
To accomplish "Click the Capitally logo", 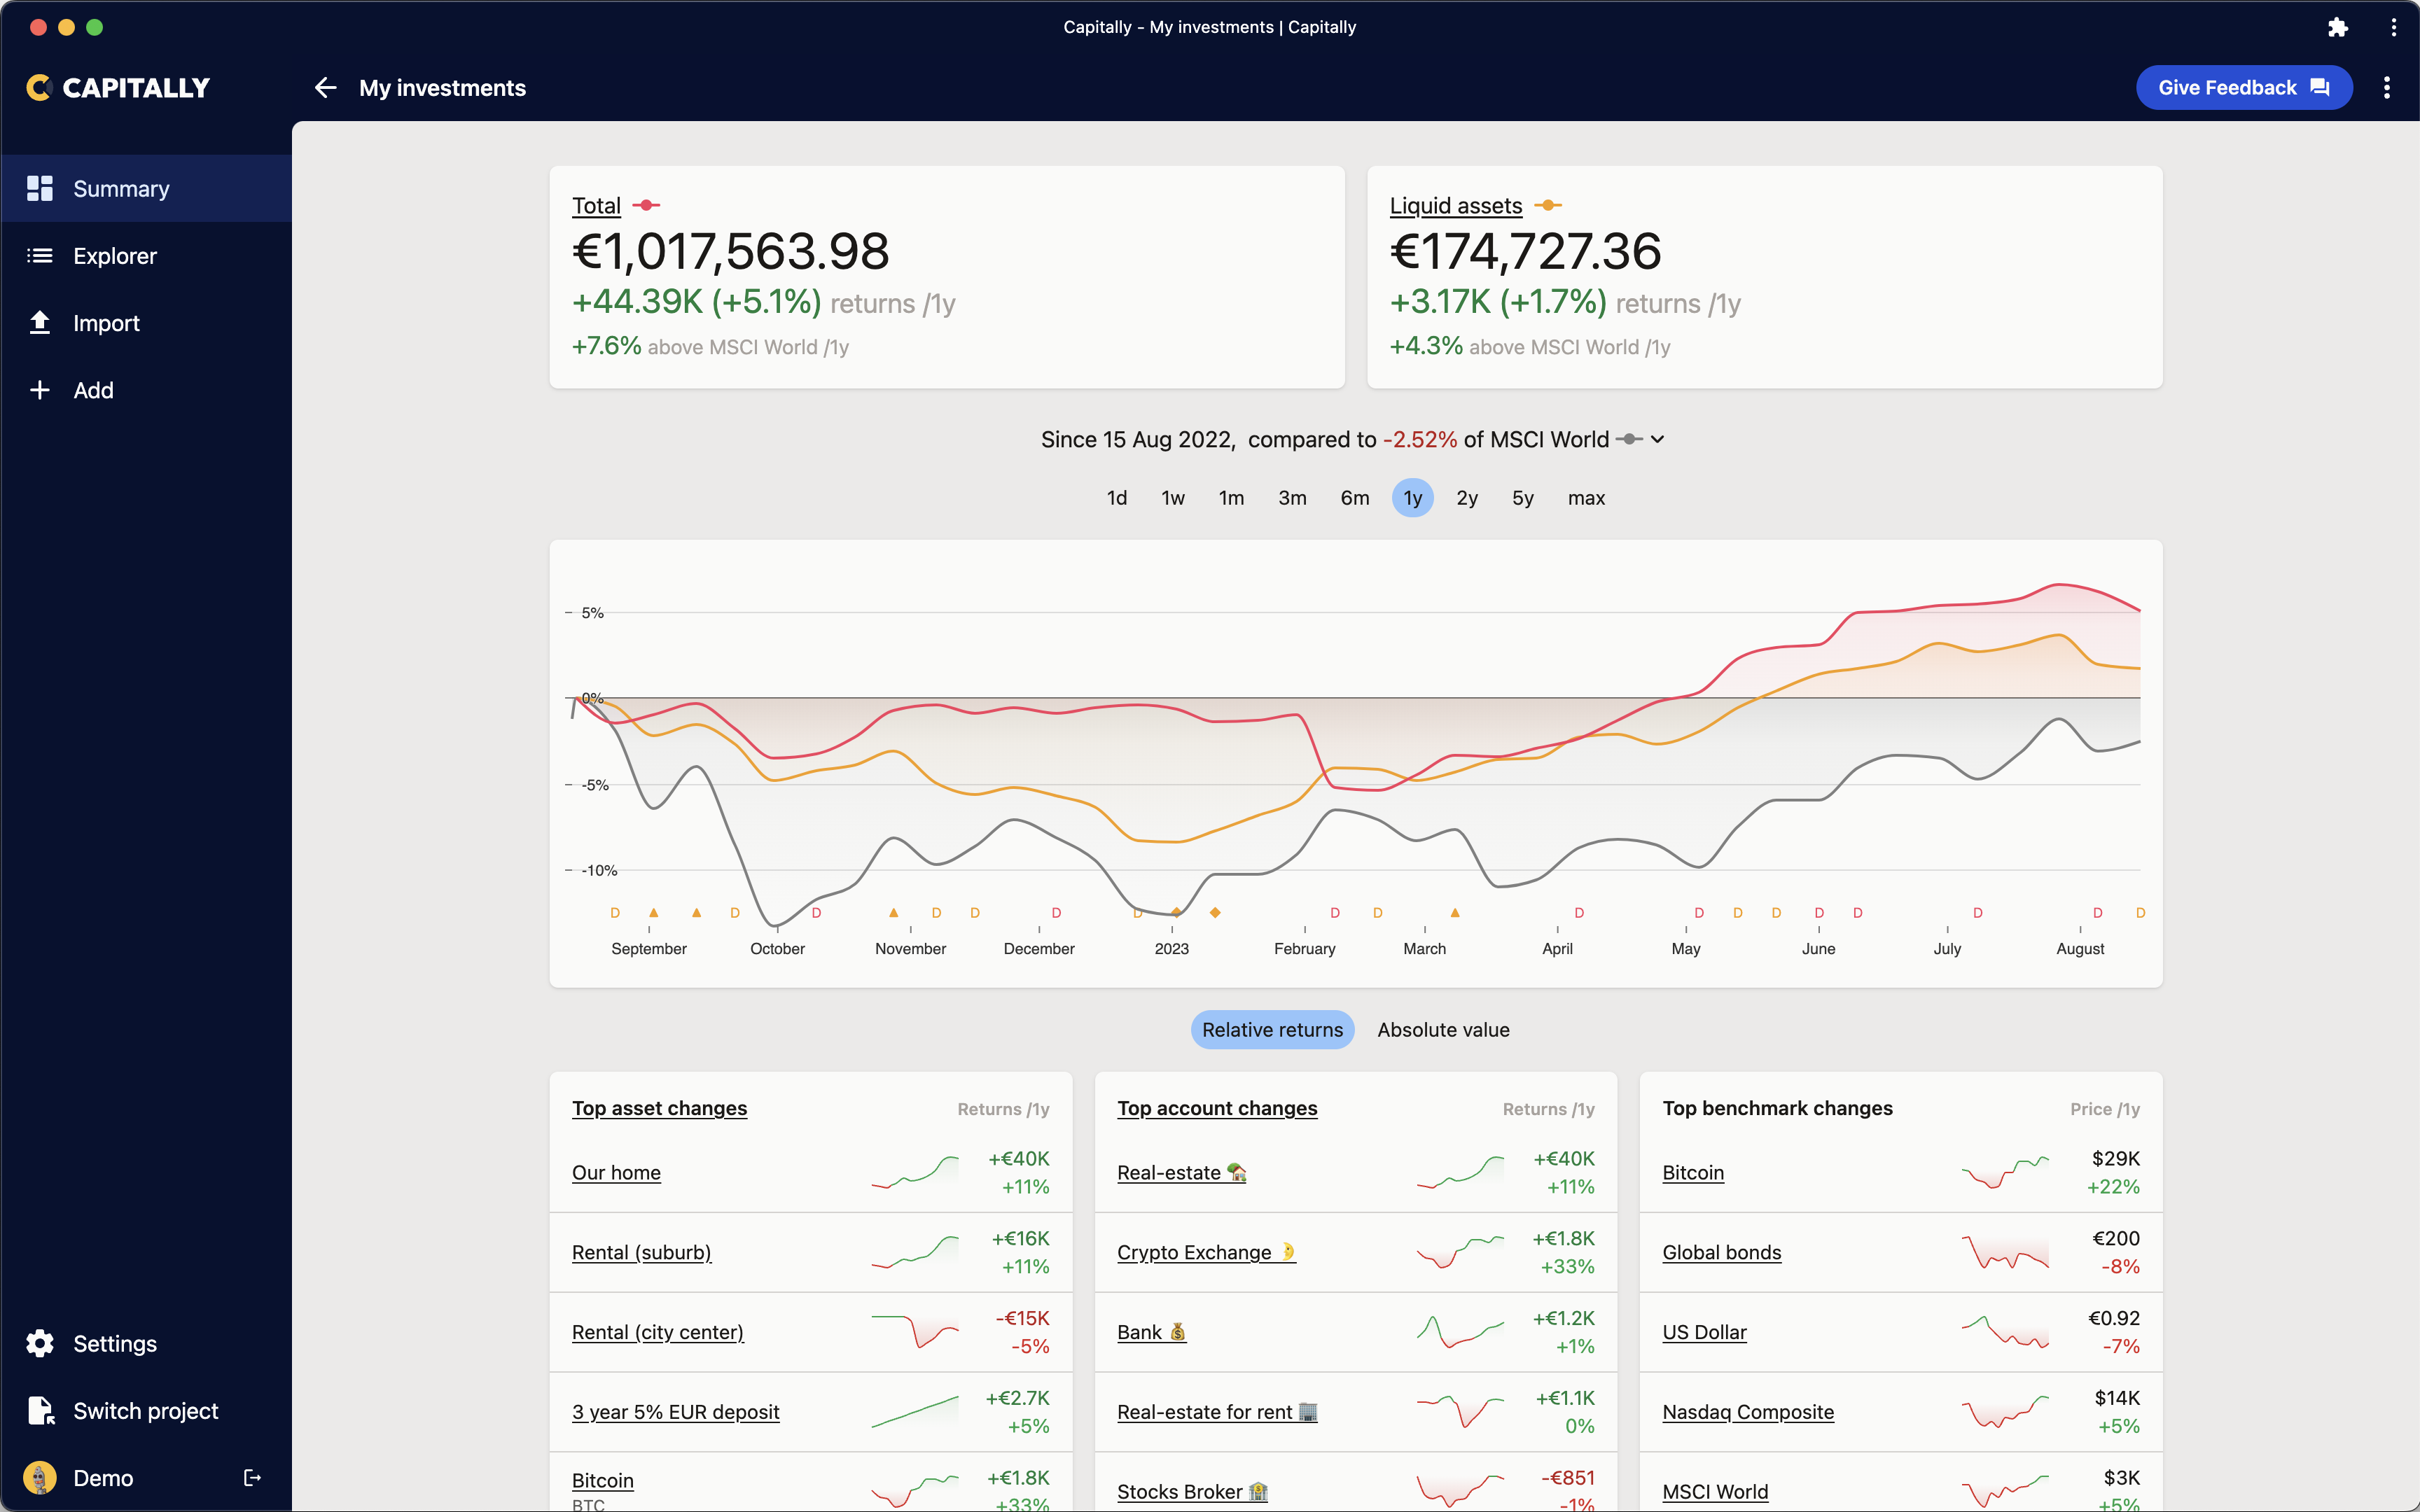I will [117, 87].
